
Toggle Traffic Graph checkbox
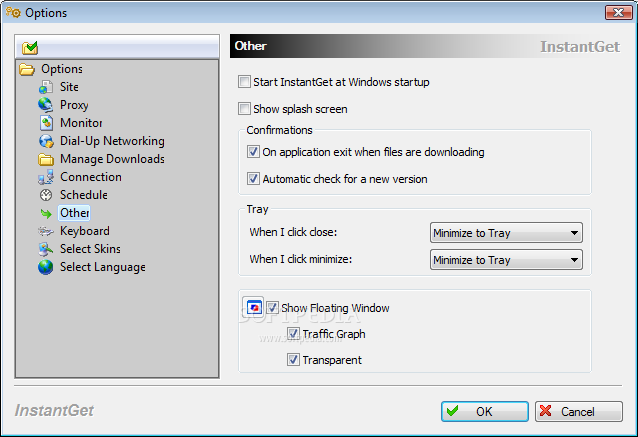[x=293, y=334]
